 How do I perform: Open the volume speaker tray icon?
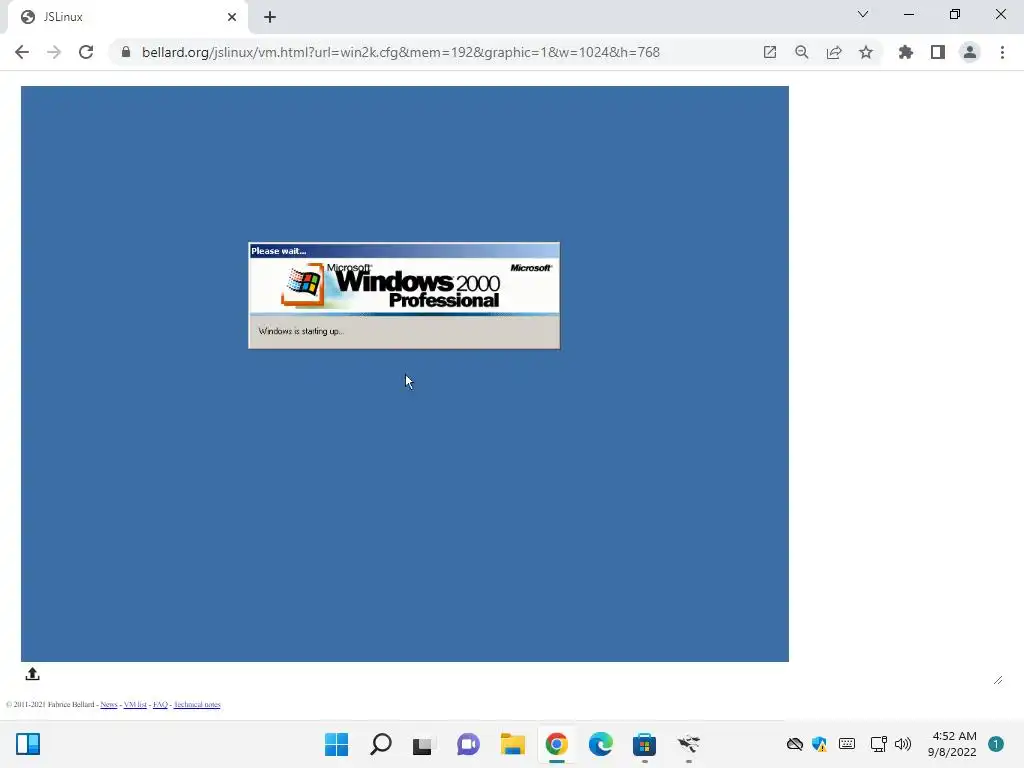[903, 744]
